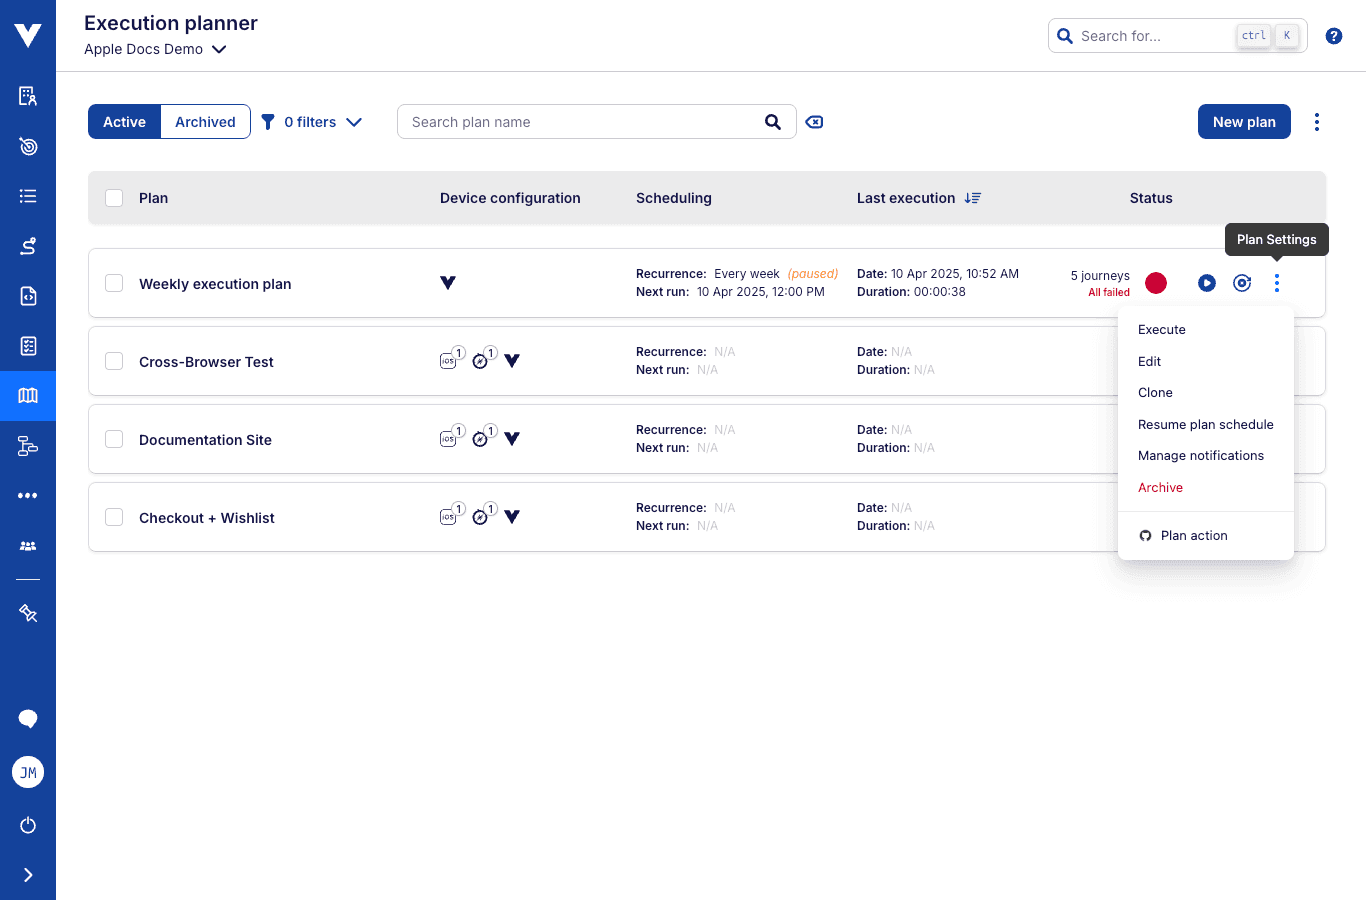
Task: Open the 0 filters dropdown
Action: pyautogui.click(x=311, y=121)
